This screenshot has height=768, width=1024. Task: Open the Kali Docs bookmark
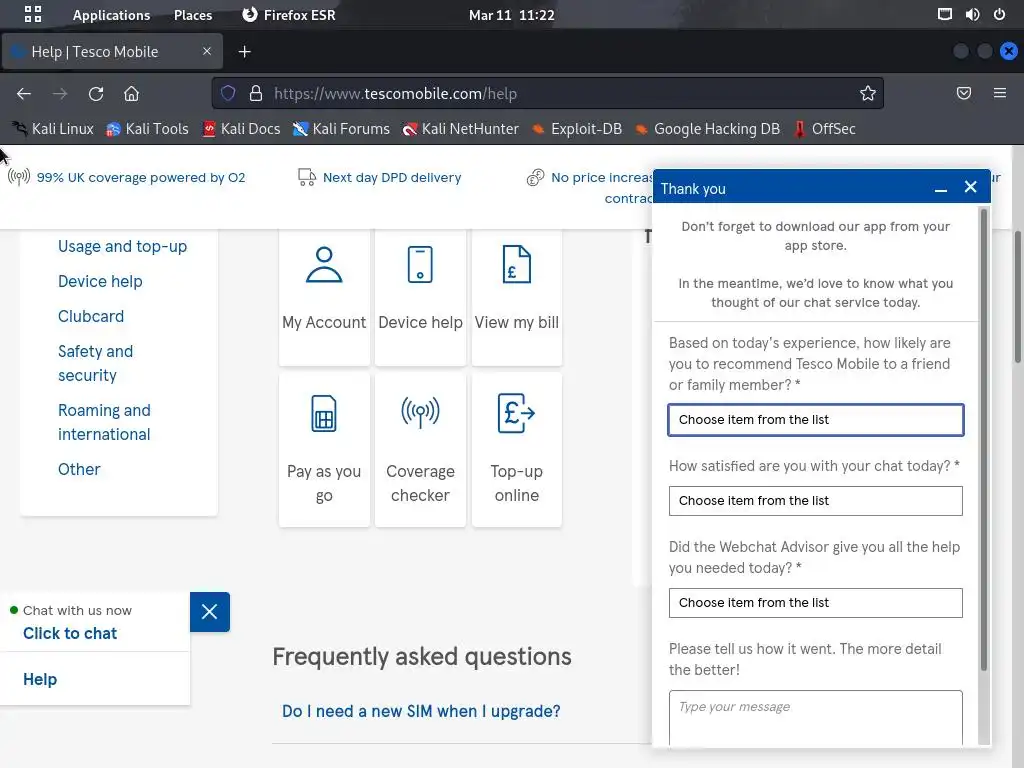click(241, 129)
